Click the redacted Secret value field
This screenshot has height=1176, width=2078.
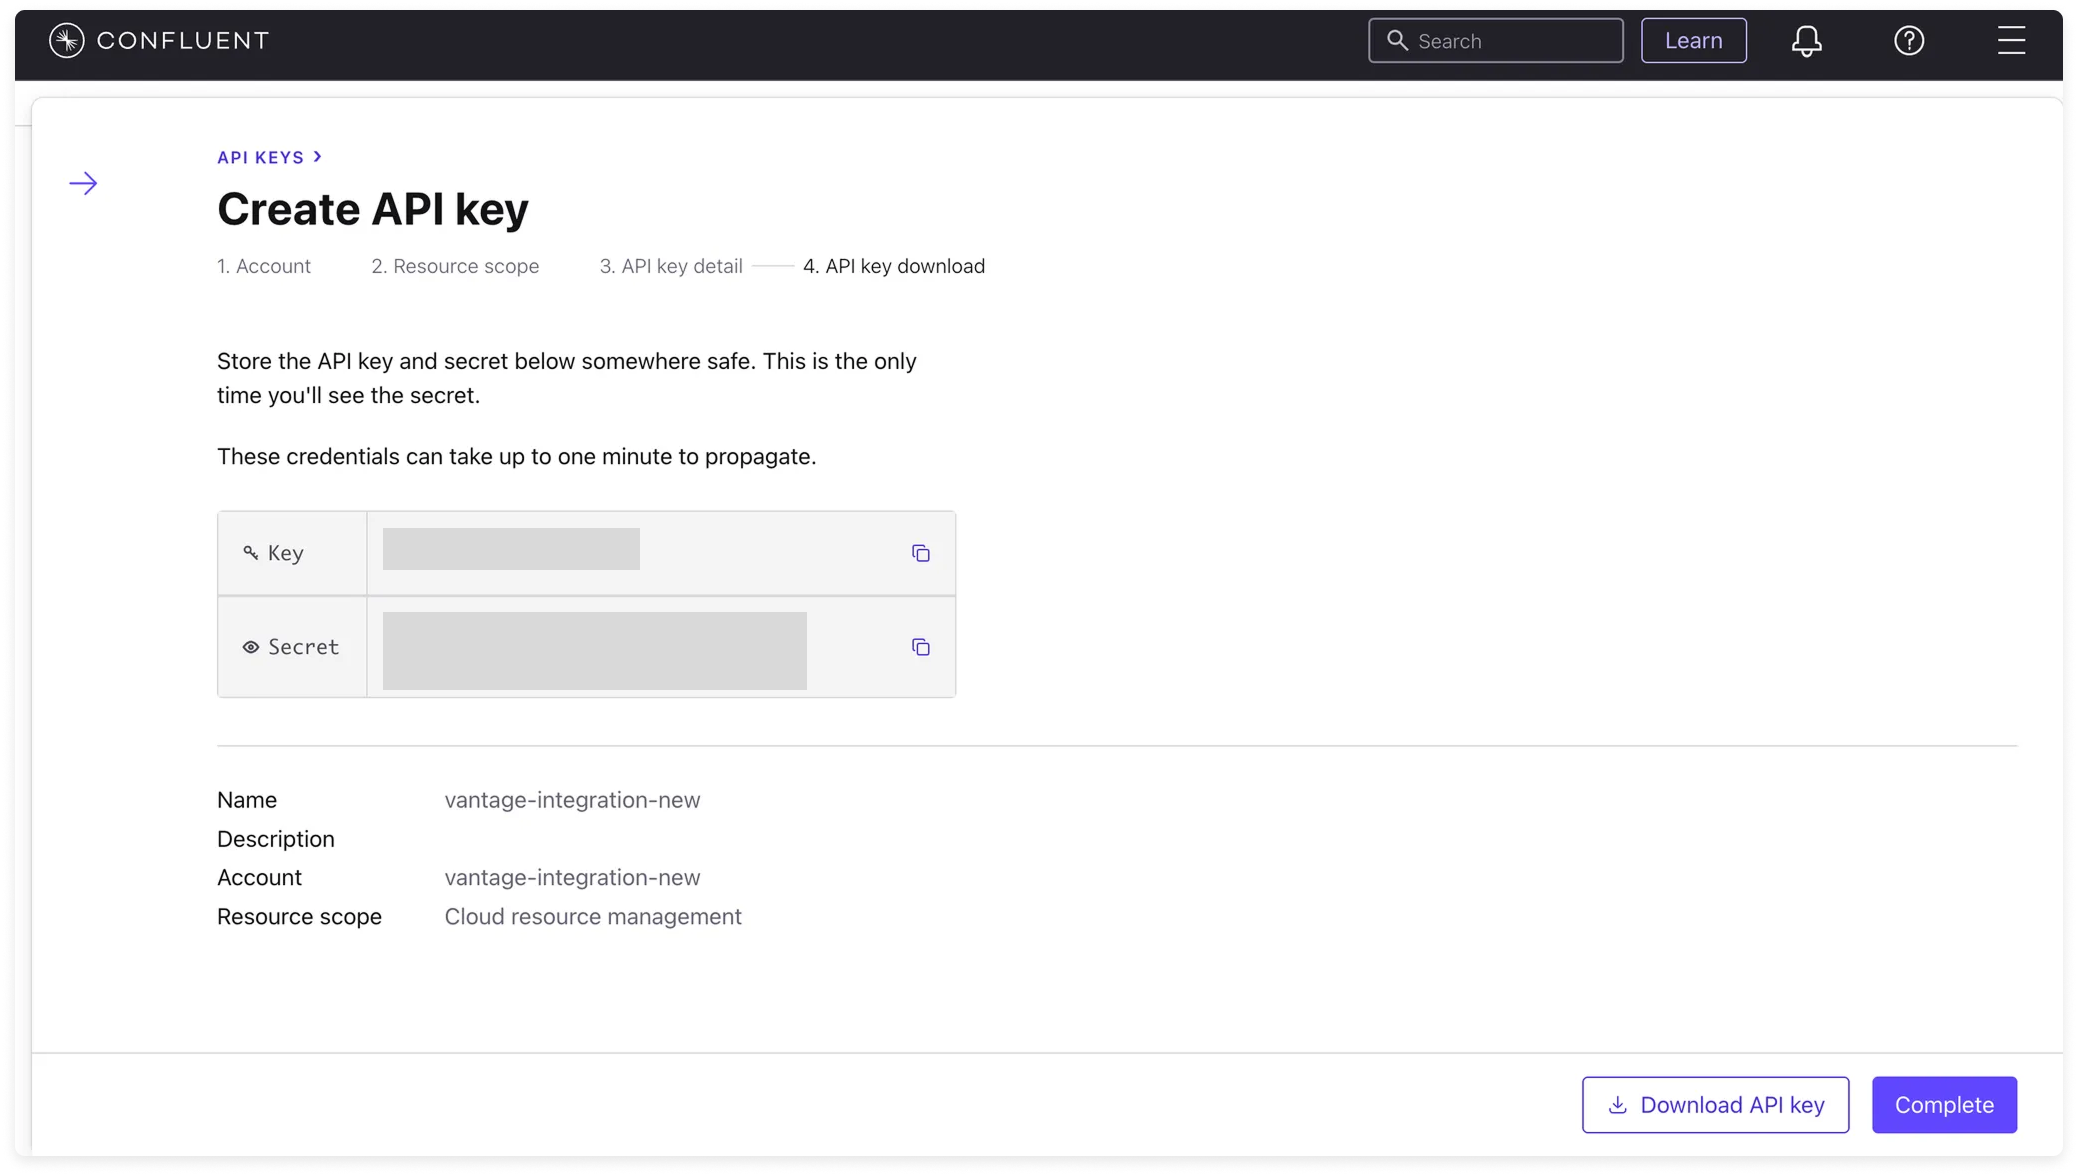point(594,651)
